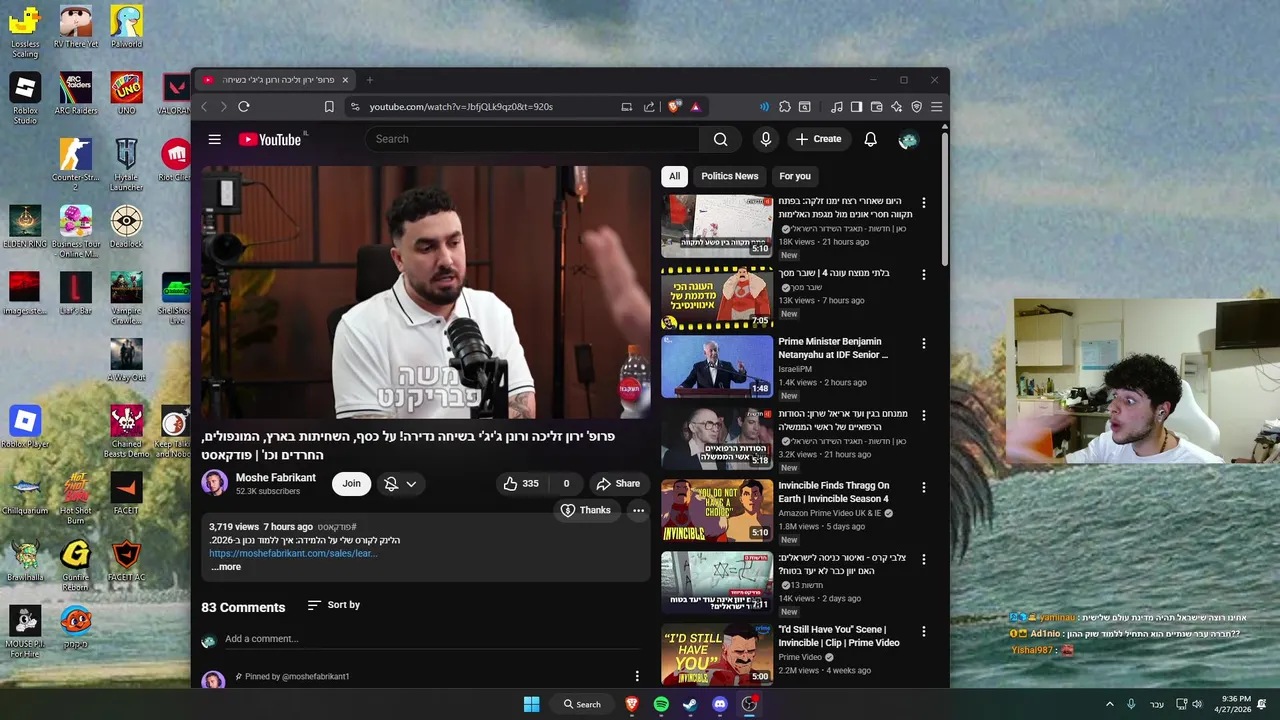Viewport: 1280px width, 720px height.
Task: Close the YouTube browser tab
Action: (345, 80)
